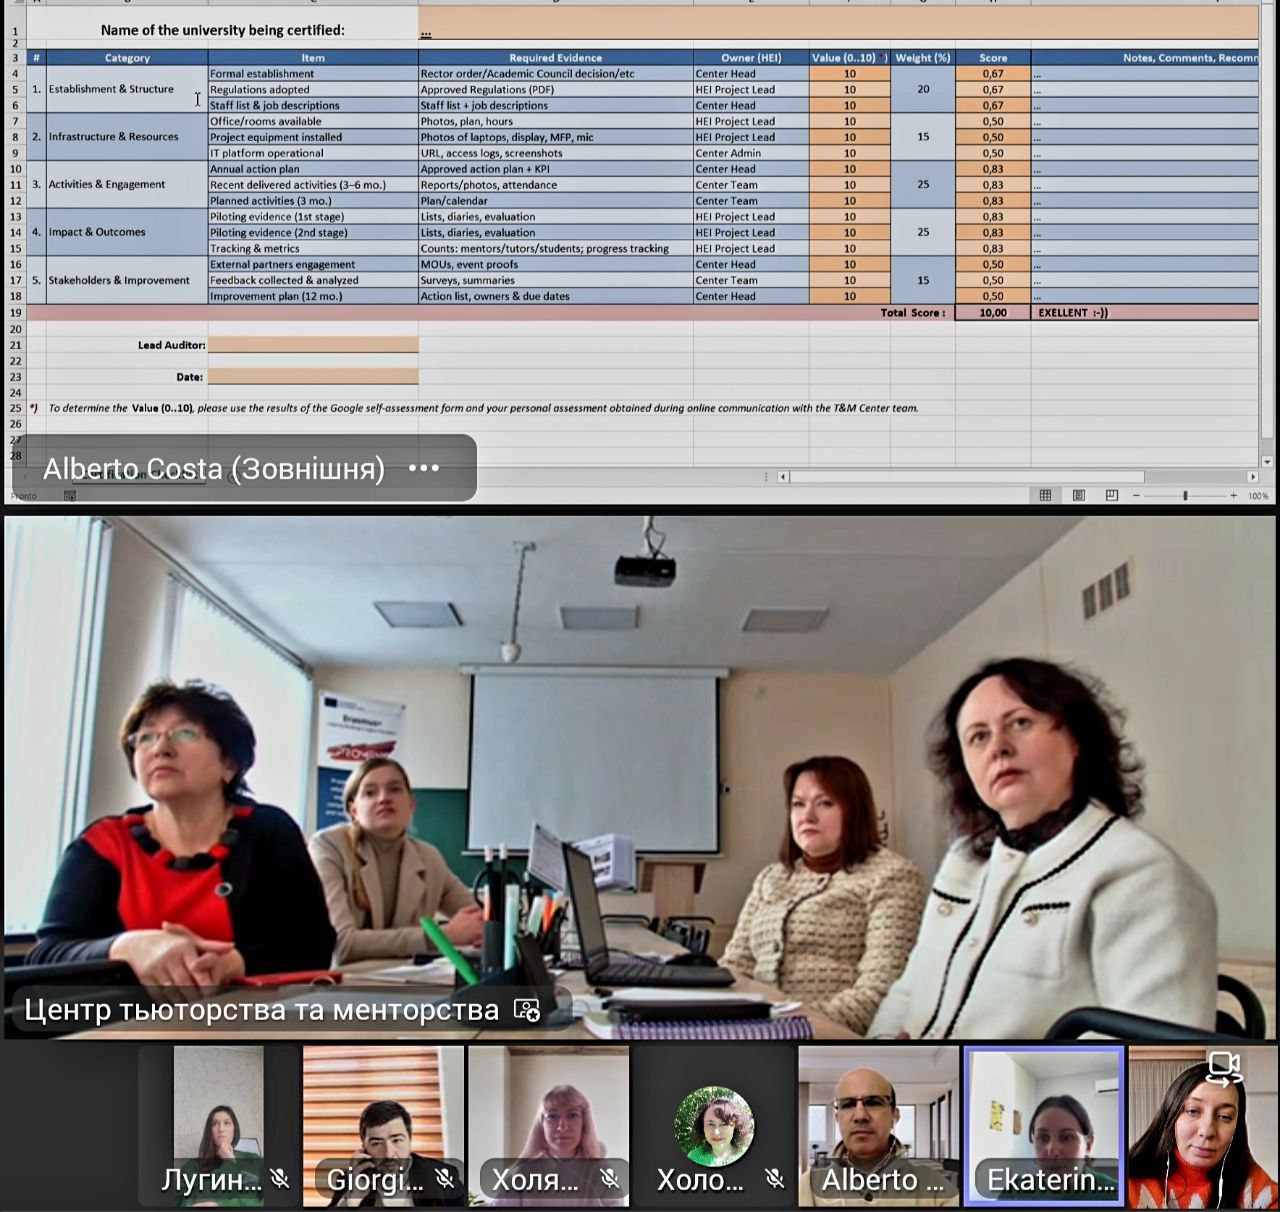Click the zoom in plus button
This screenshot has height=1212, width=1280.
1233,496
